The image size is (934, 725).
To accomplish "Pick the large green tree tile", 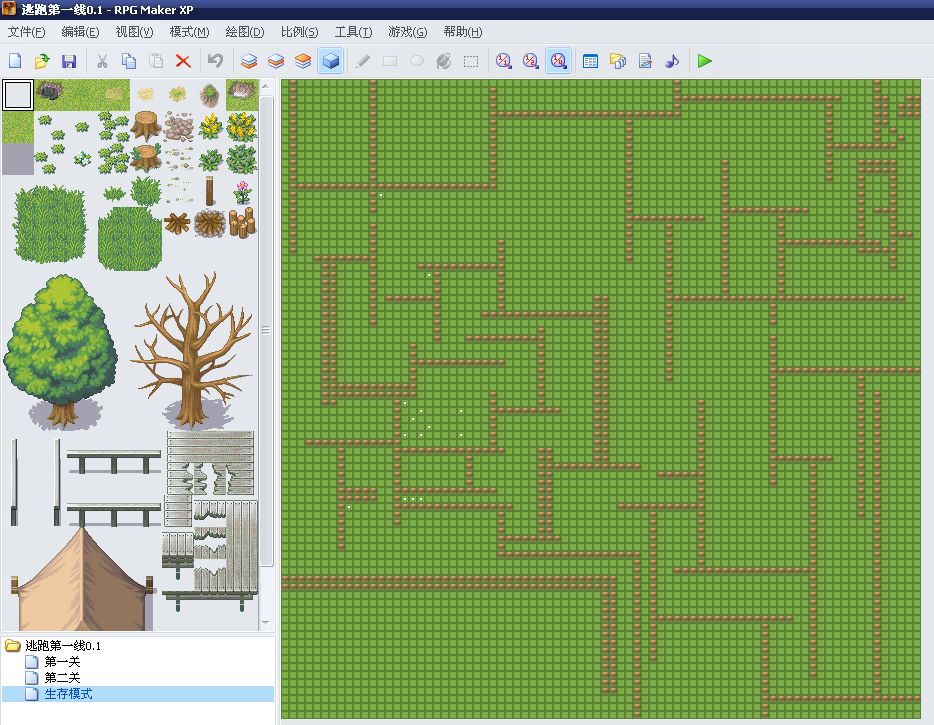I will pos(61,351).
